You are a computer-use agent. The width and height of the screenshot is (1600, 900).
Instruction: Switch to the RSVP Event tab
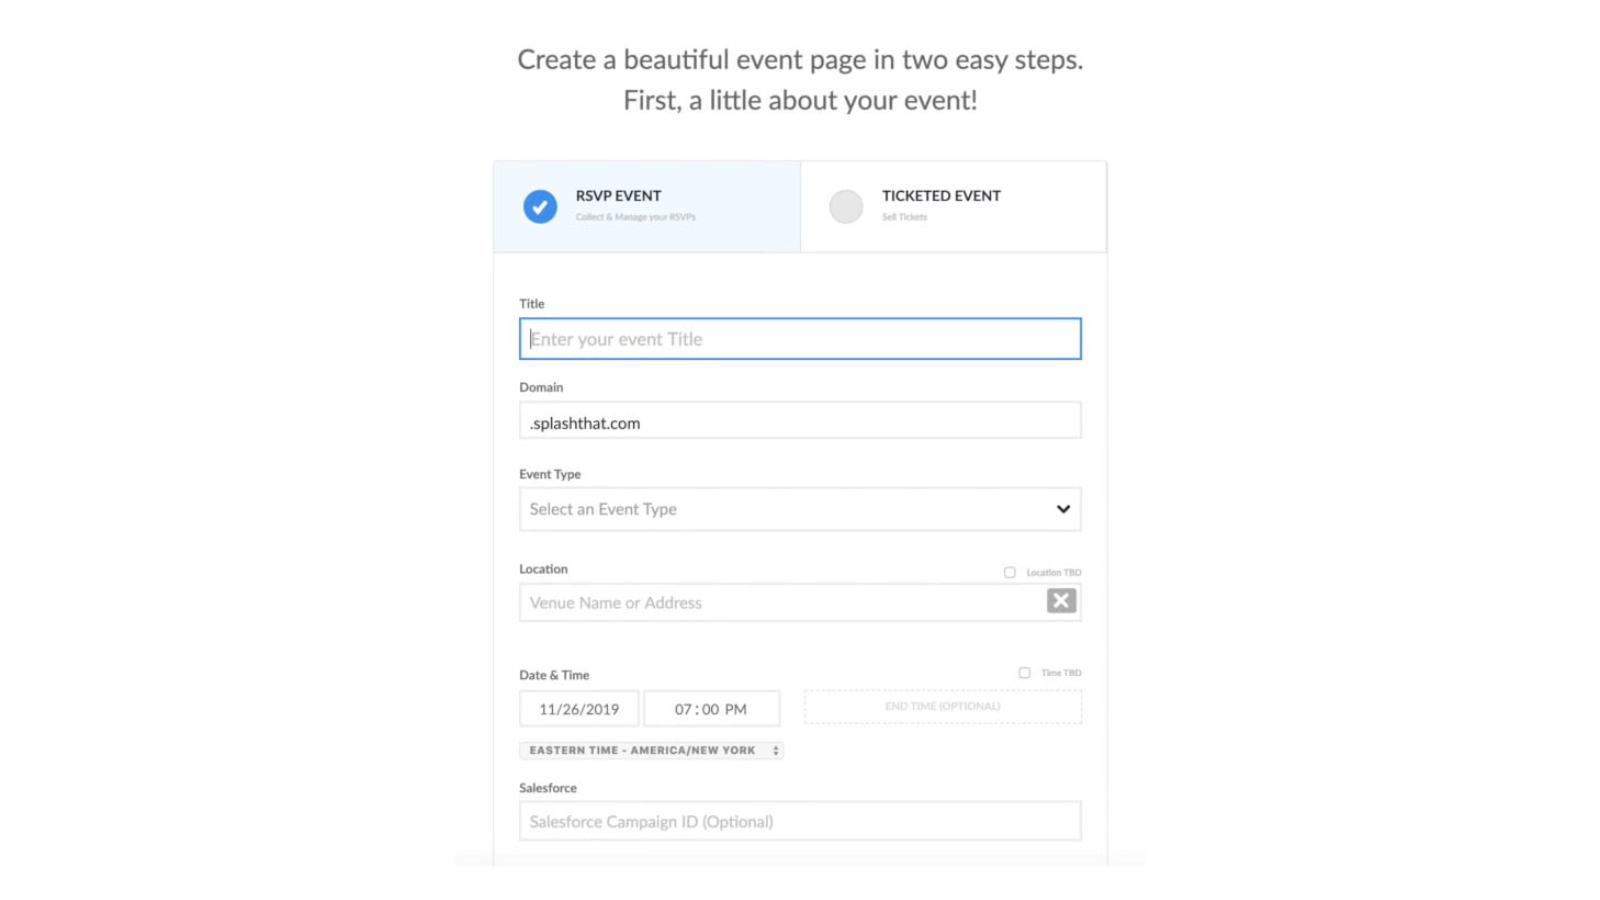[x=646, y=206]
